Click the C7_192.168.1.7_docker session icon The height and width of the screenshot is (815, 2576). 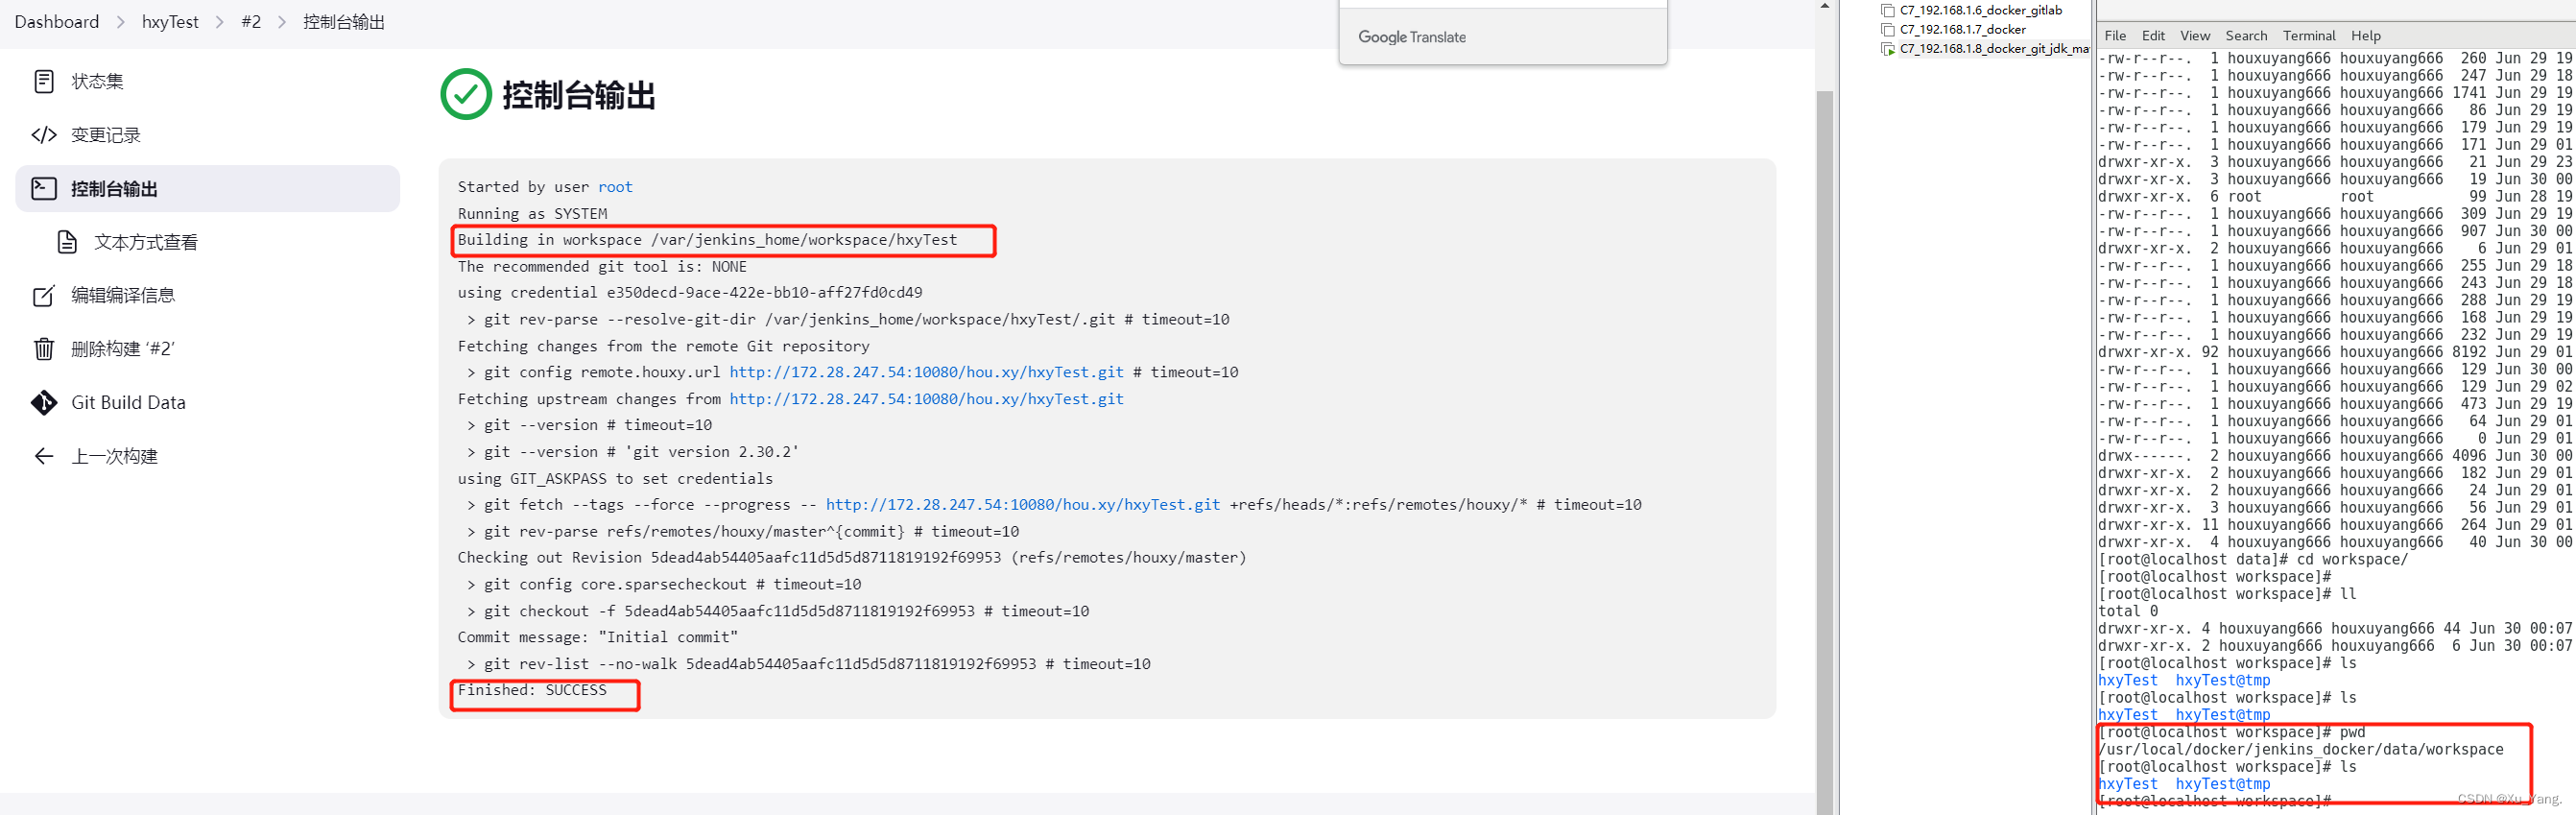[1888, 30]
